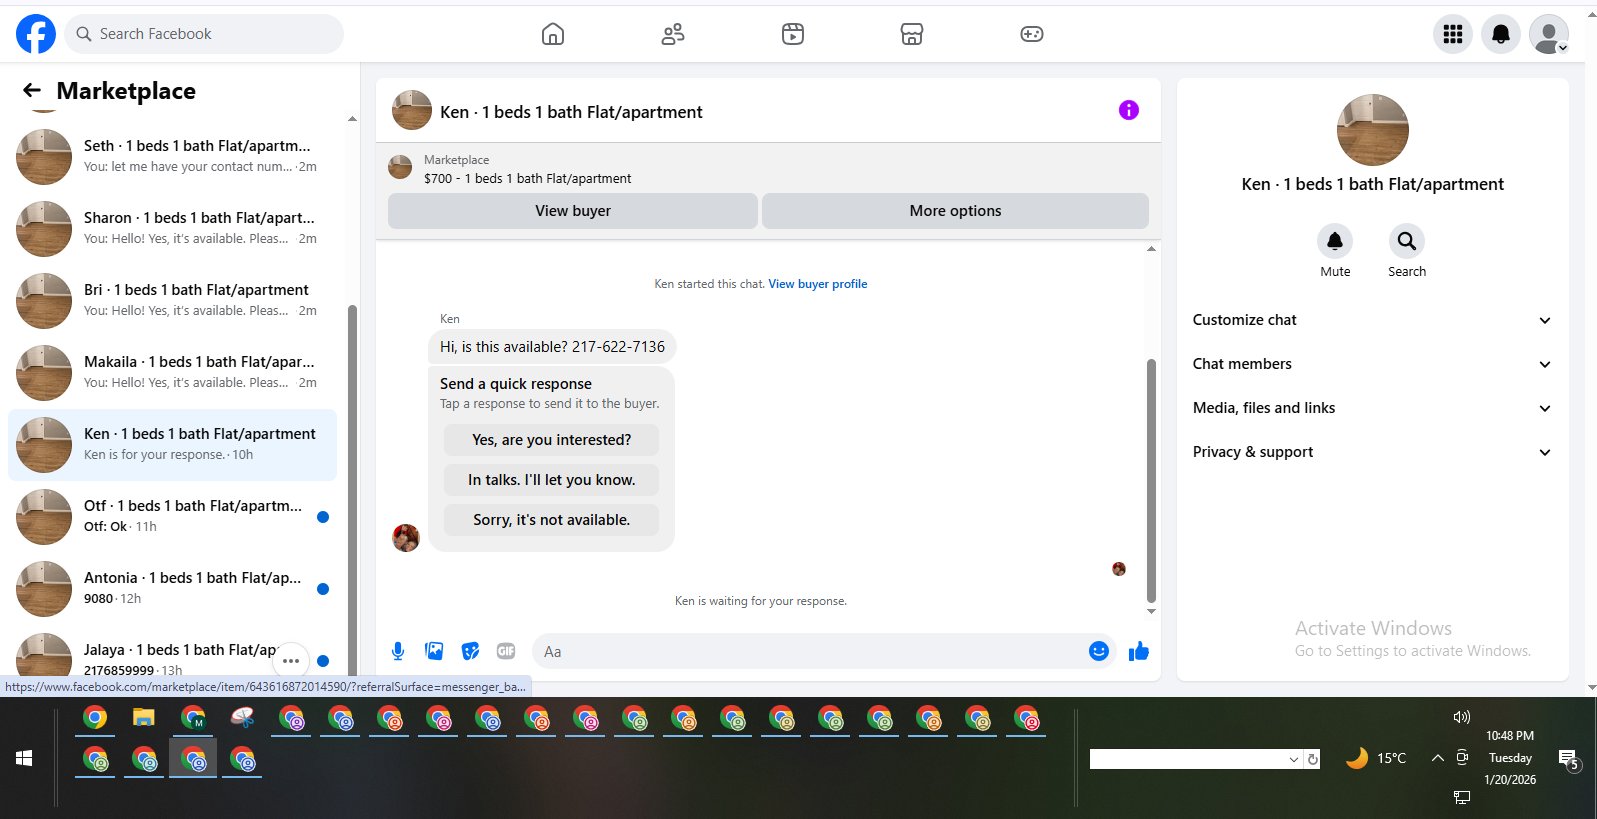
Task: Open the Facebook home logo
Action: point(36,34)
